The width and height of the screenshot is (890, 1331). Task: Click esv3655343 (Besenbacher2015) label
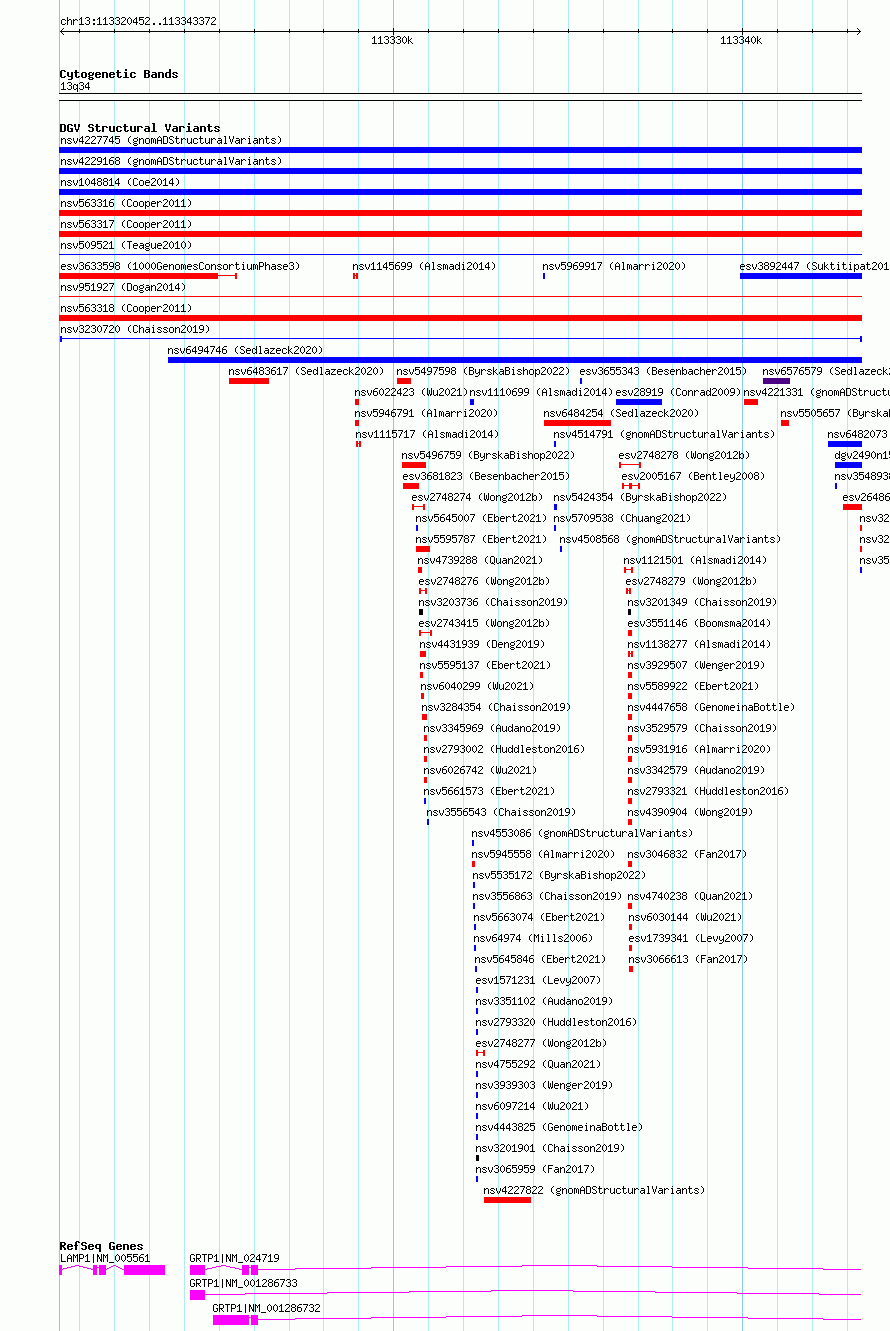pyautogui.click(x=663, y=371)
